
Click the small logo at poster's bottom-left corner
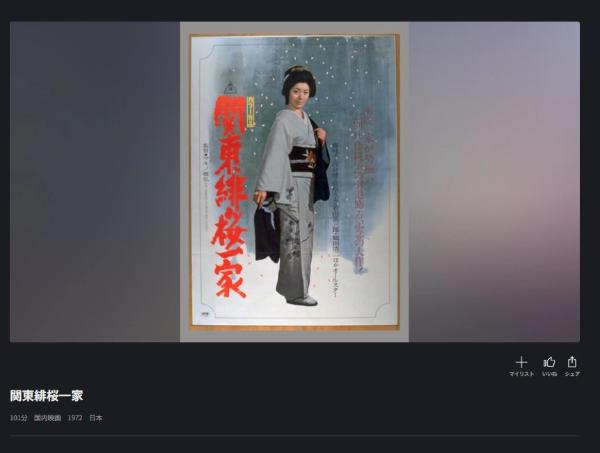click(x=204, y=313)
